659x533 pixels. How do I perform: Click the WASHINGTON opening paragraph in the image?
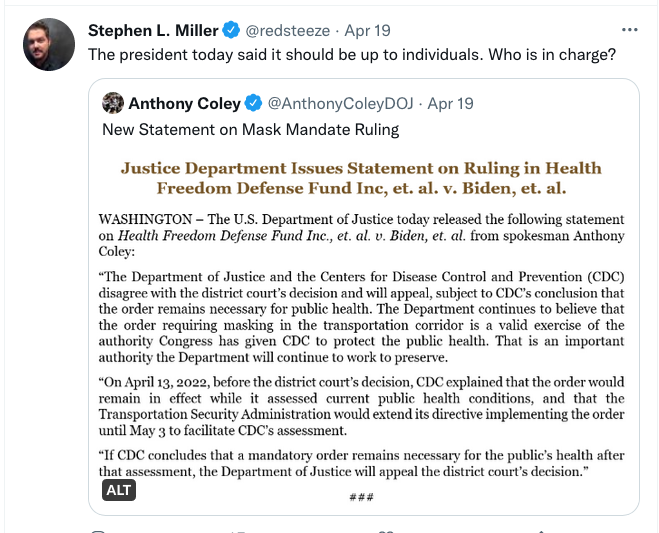pyautogui.click(x=361, y=235)
